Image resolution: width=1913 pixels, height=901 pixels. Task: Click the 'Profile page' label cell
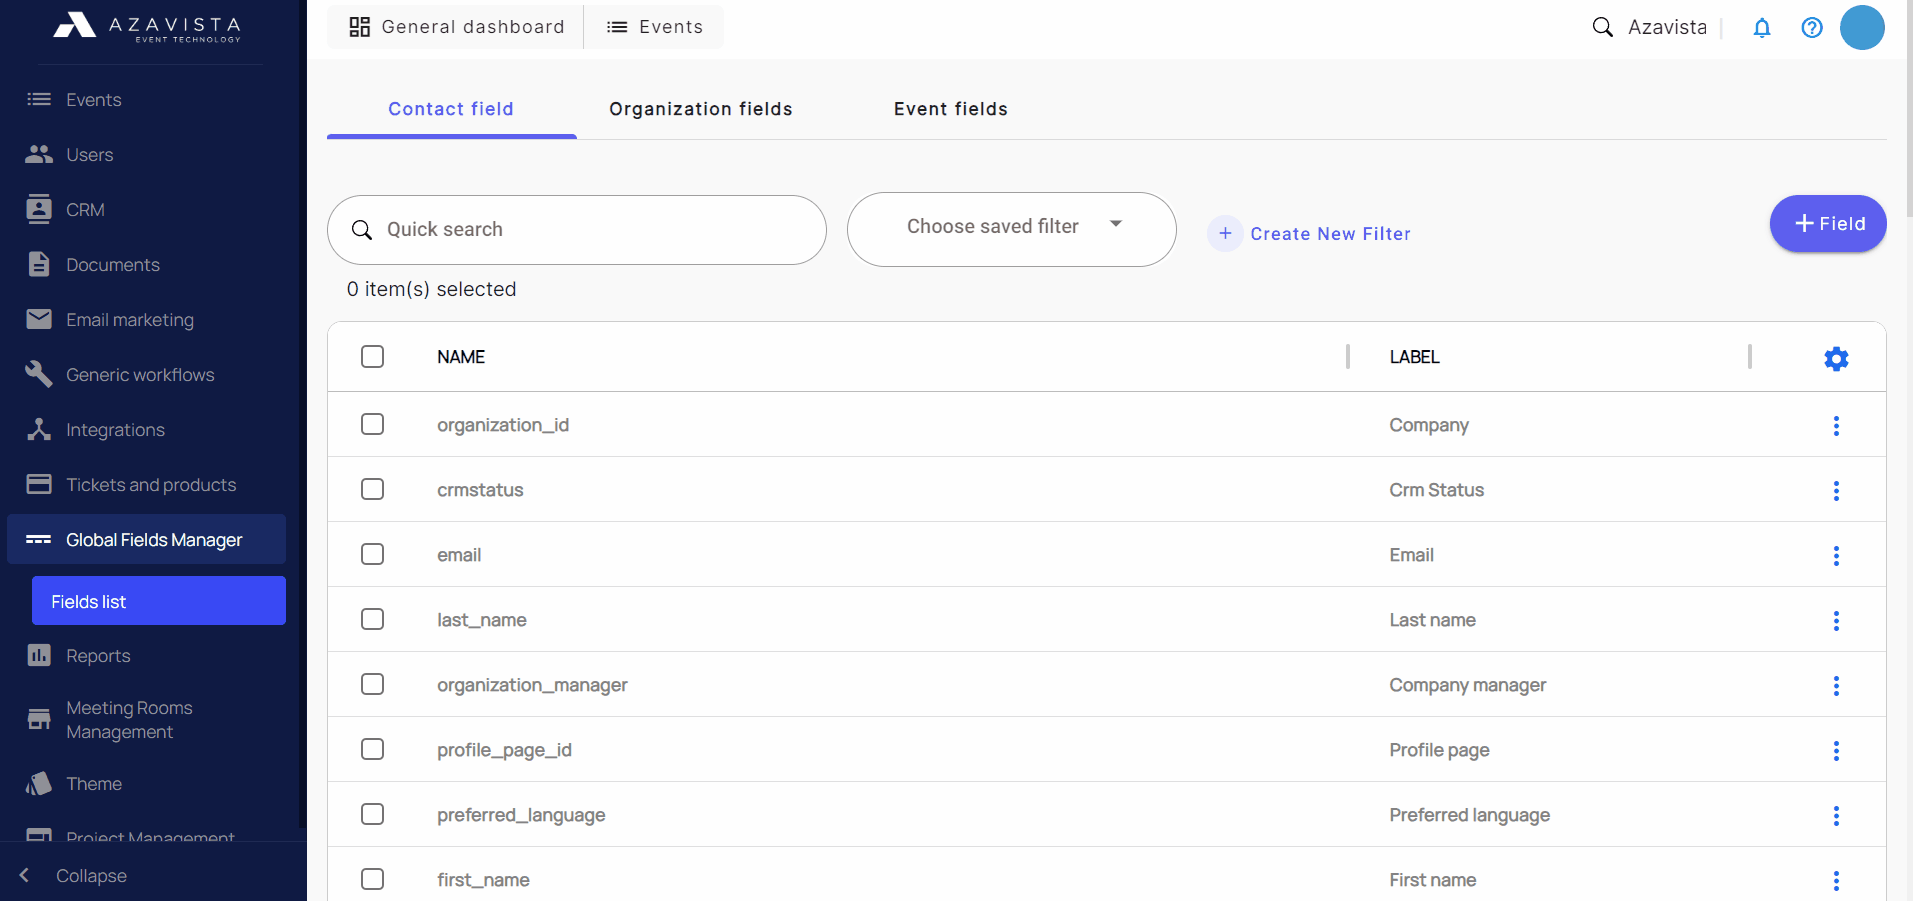click(1439, 750)
